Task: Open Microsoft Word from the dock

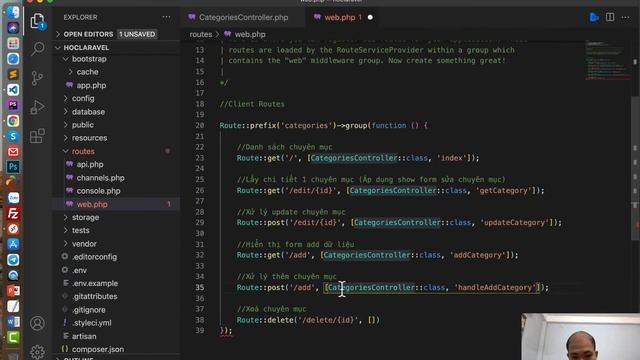Action: [13, 322]
